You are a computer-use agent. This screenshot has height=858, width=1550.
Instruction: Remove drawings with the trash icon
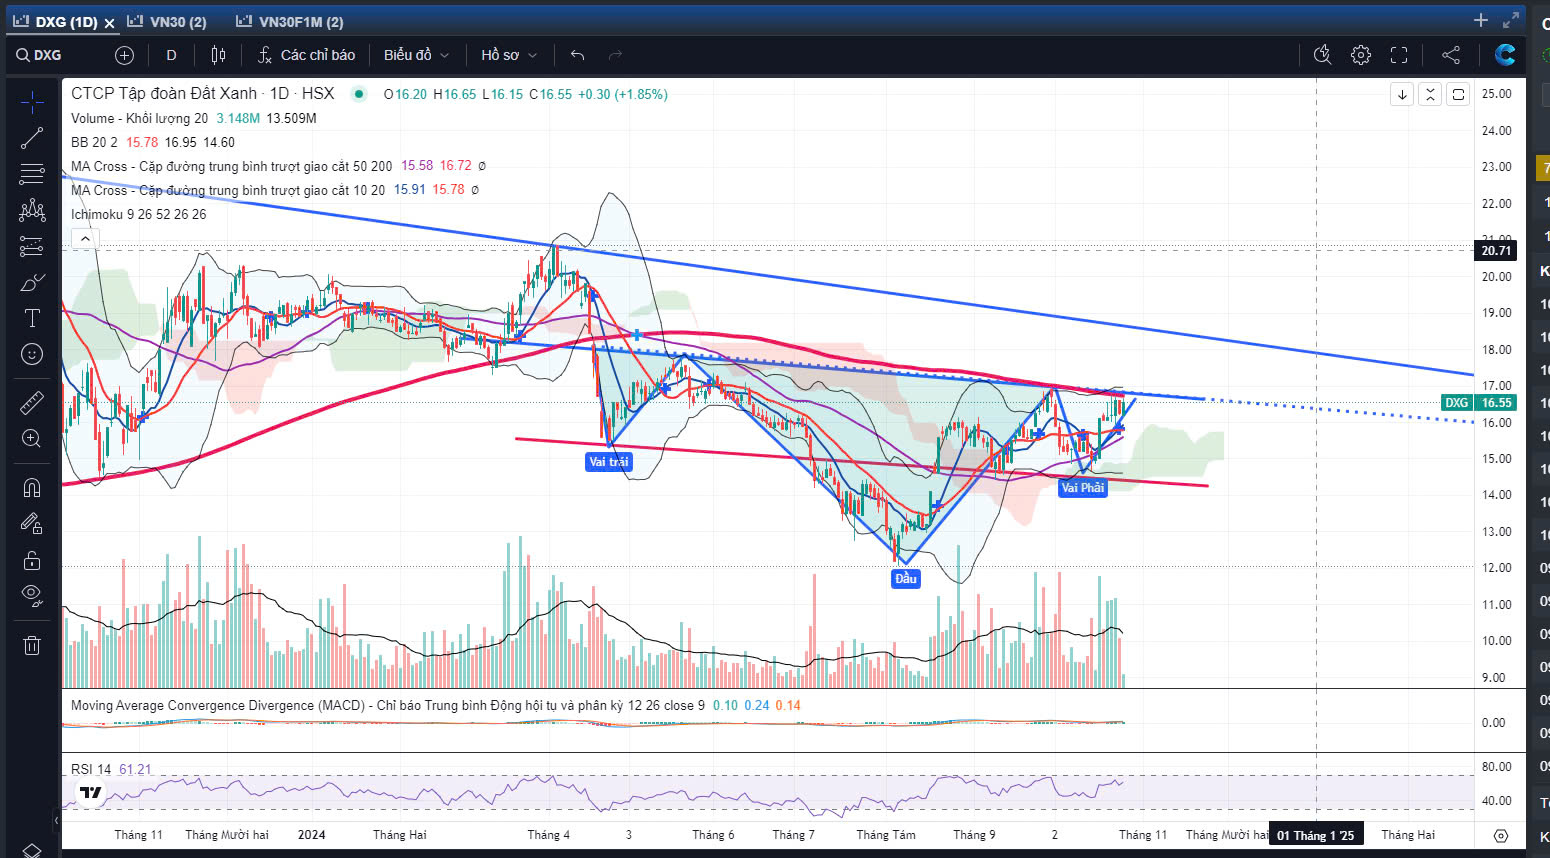[x=32, y=645]
